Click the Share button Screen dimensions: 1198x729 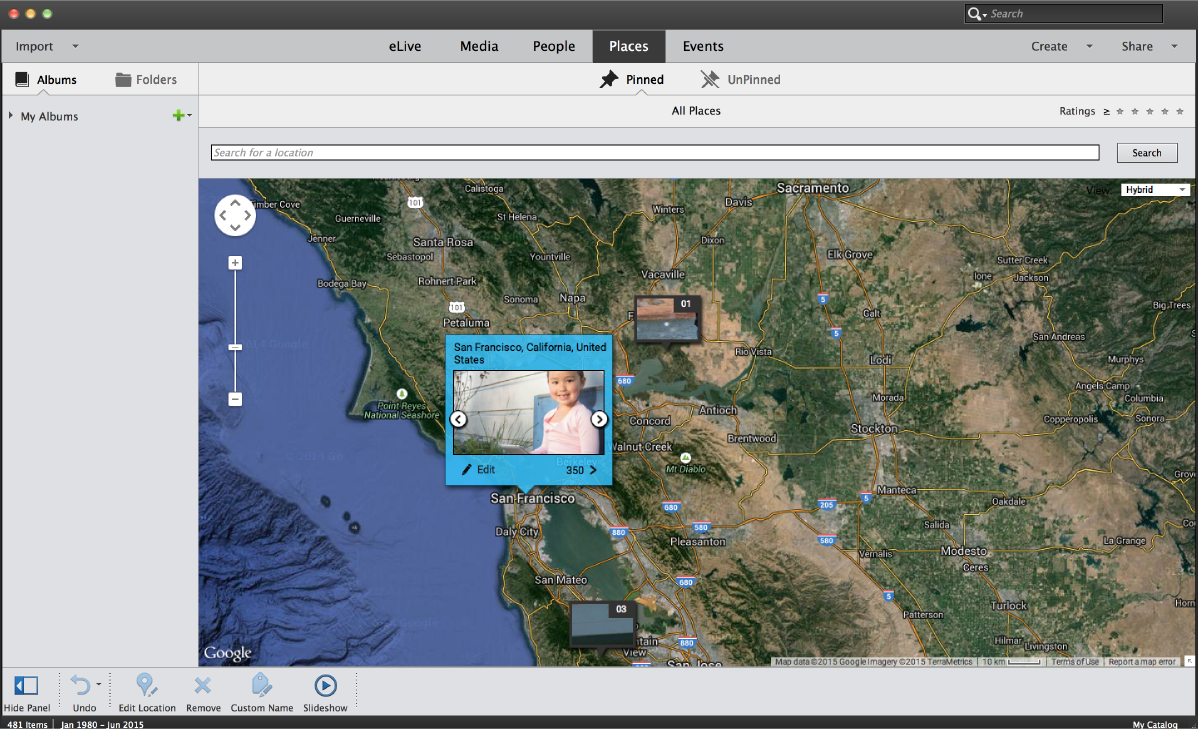point(1137,46)
